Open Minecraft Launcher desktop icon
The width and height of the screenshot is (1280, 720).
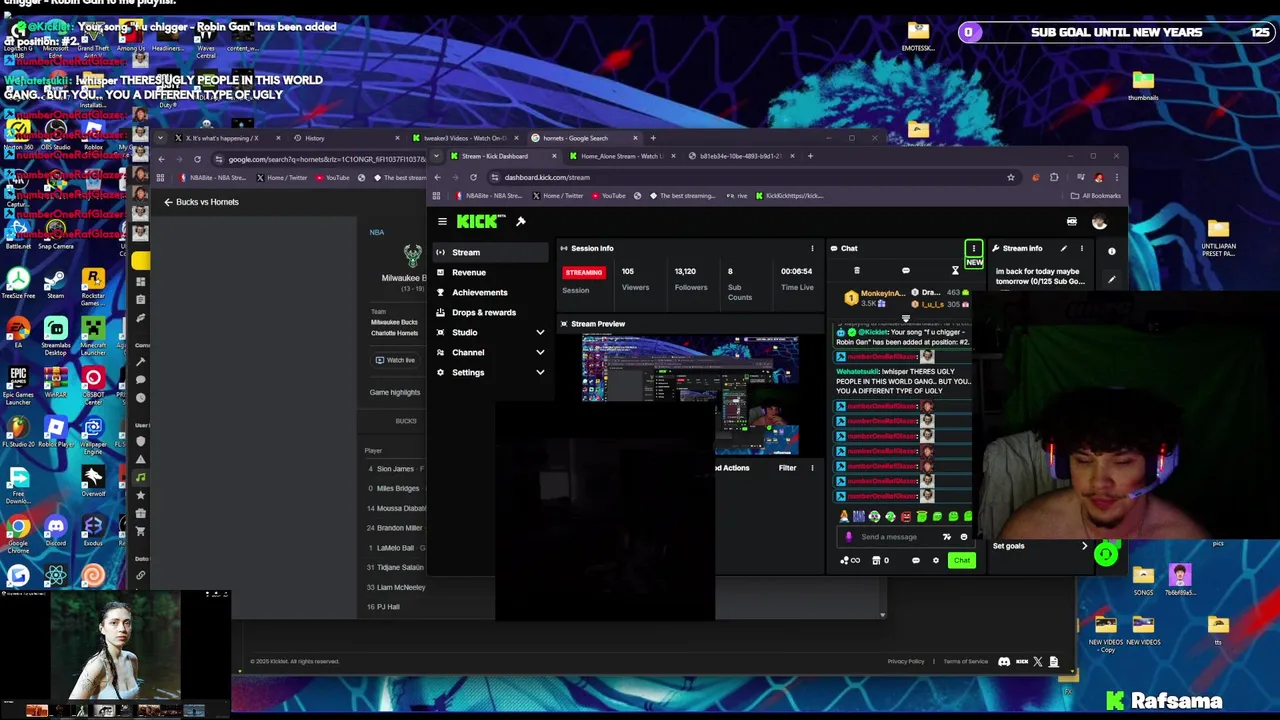coord(93,337)
